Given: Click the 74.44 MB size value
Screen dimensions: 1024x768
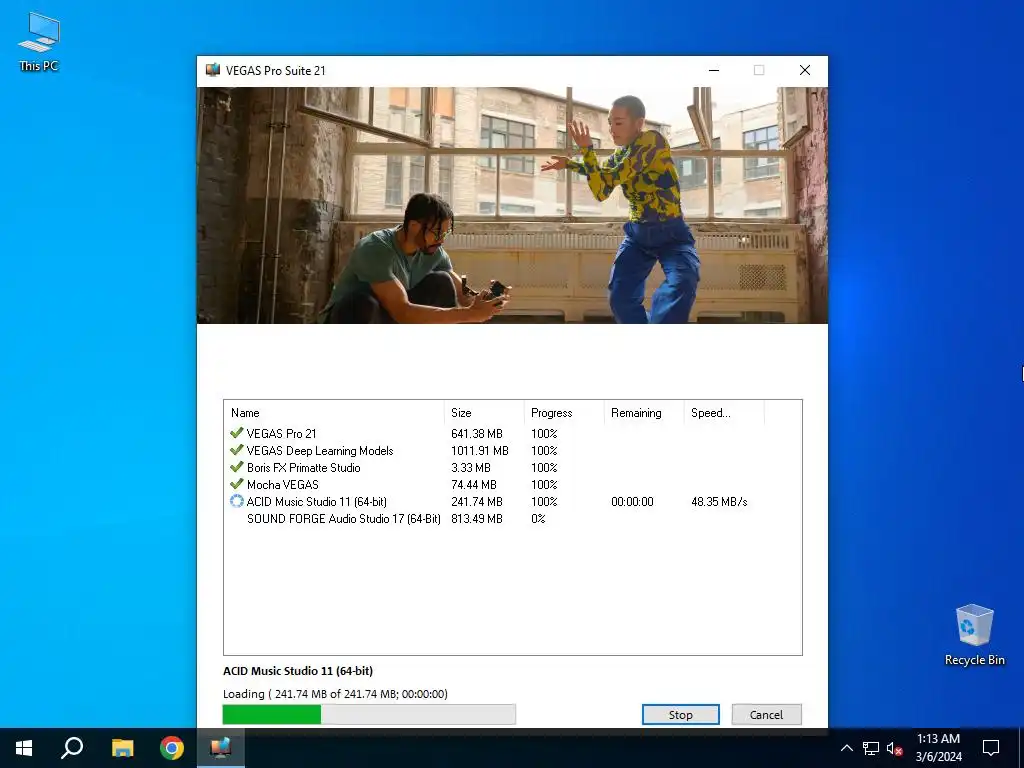Looking at the screenshot, I should click(x=473, y=485).
